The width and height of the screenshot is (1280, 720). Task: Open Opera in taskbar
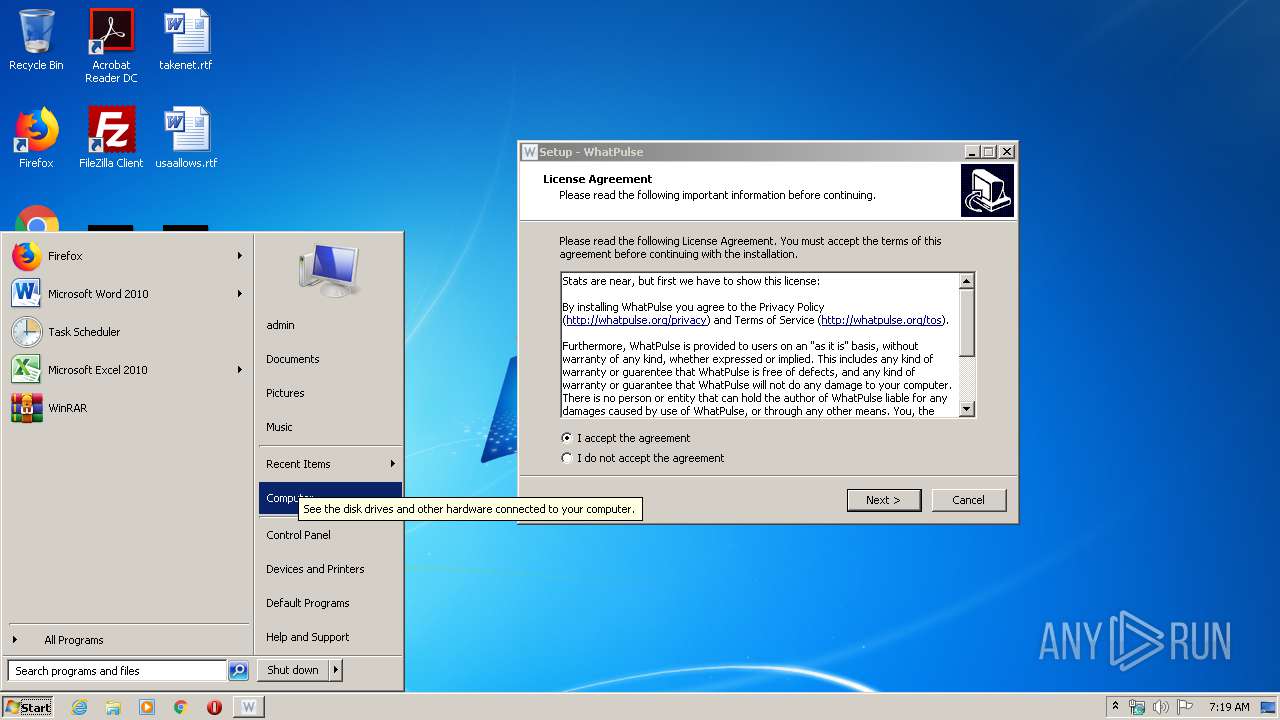[214, 707]
